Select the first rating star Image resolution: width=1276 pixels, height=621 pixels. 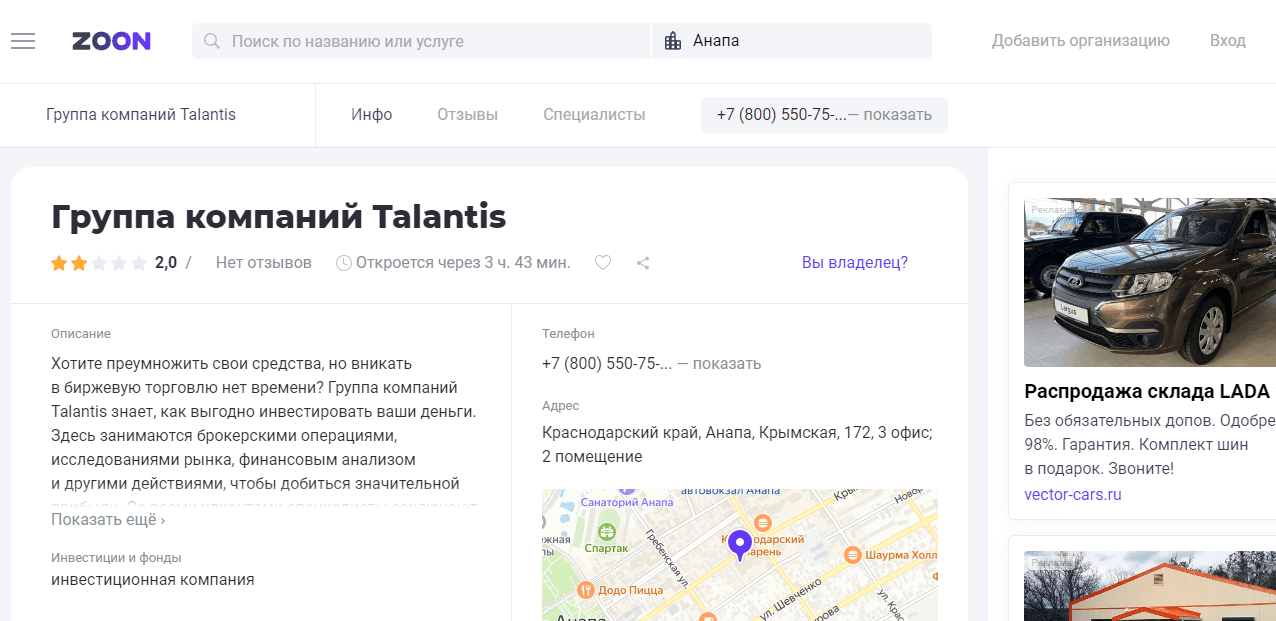58,262
